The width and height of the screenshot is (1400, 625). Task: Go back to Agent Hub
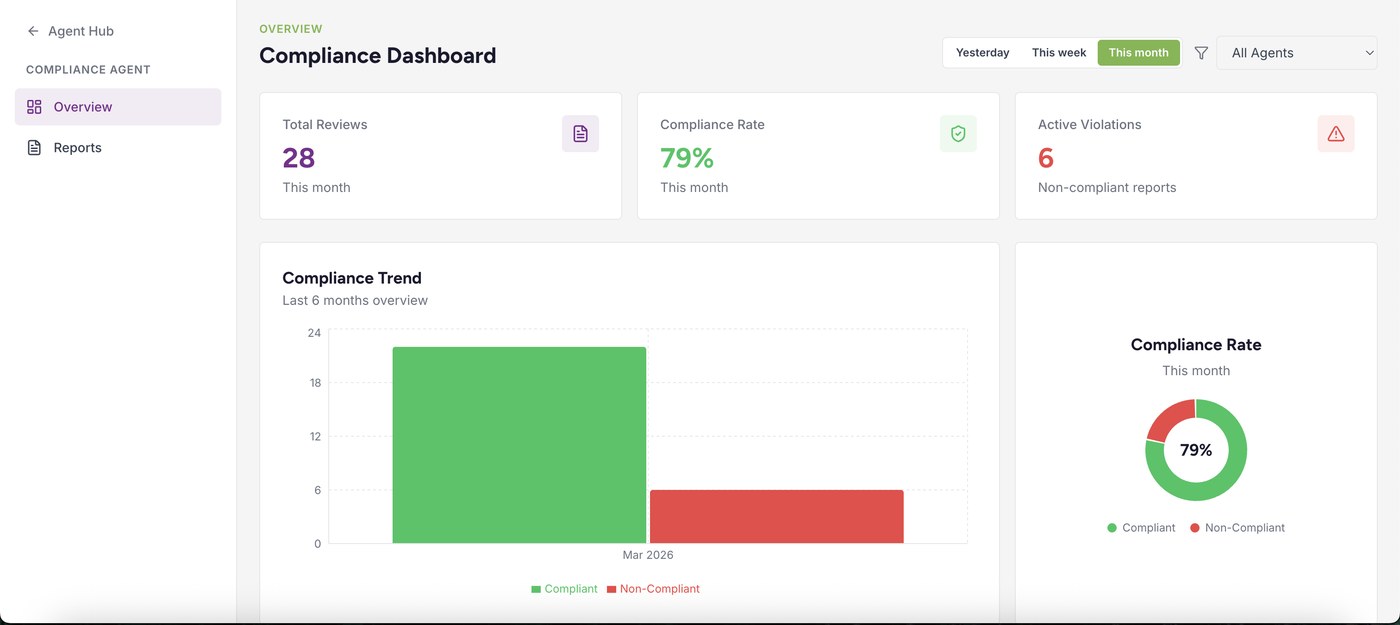pos(70,31)
